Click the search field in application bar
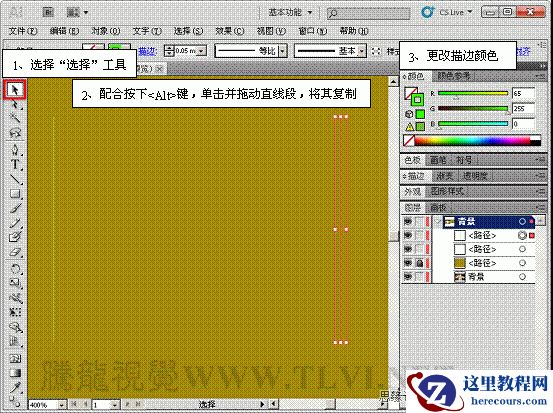553x413 pixels. (x=368, y=13)
